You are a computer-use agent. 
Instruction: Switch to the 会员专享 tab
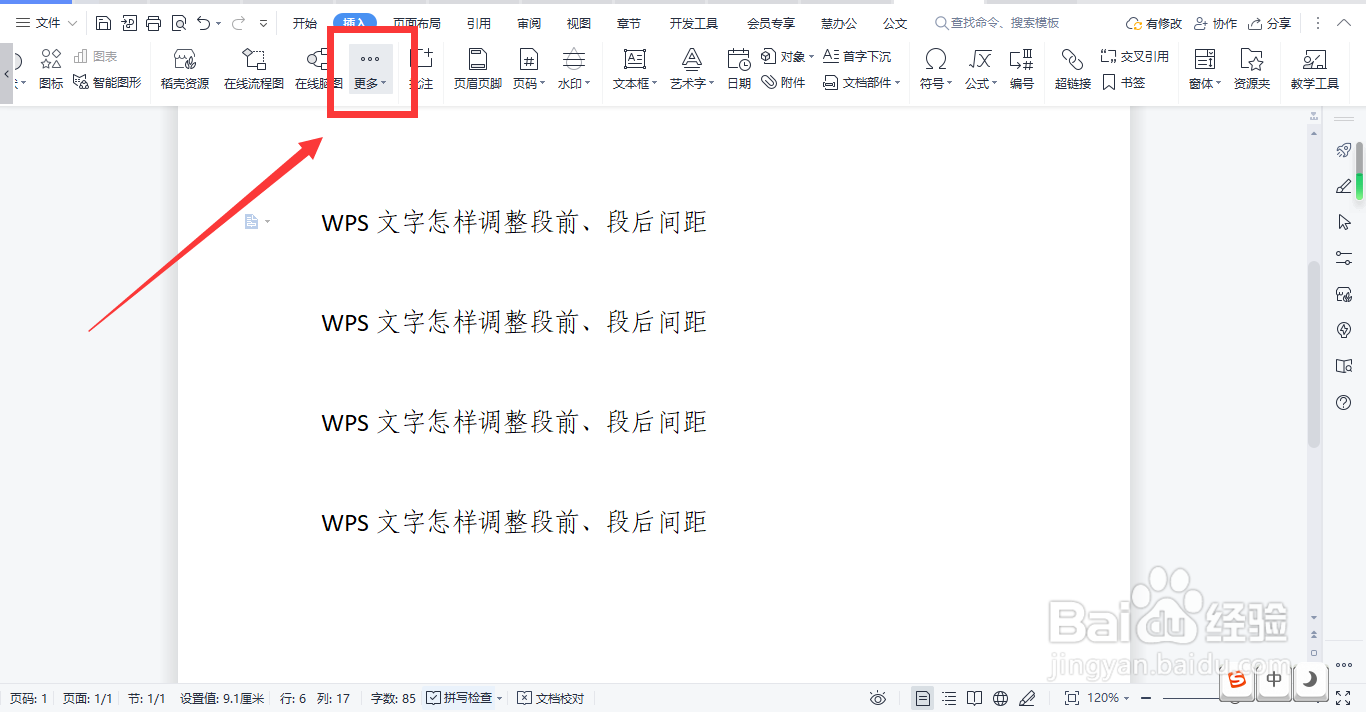click(x=771, y=23)
